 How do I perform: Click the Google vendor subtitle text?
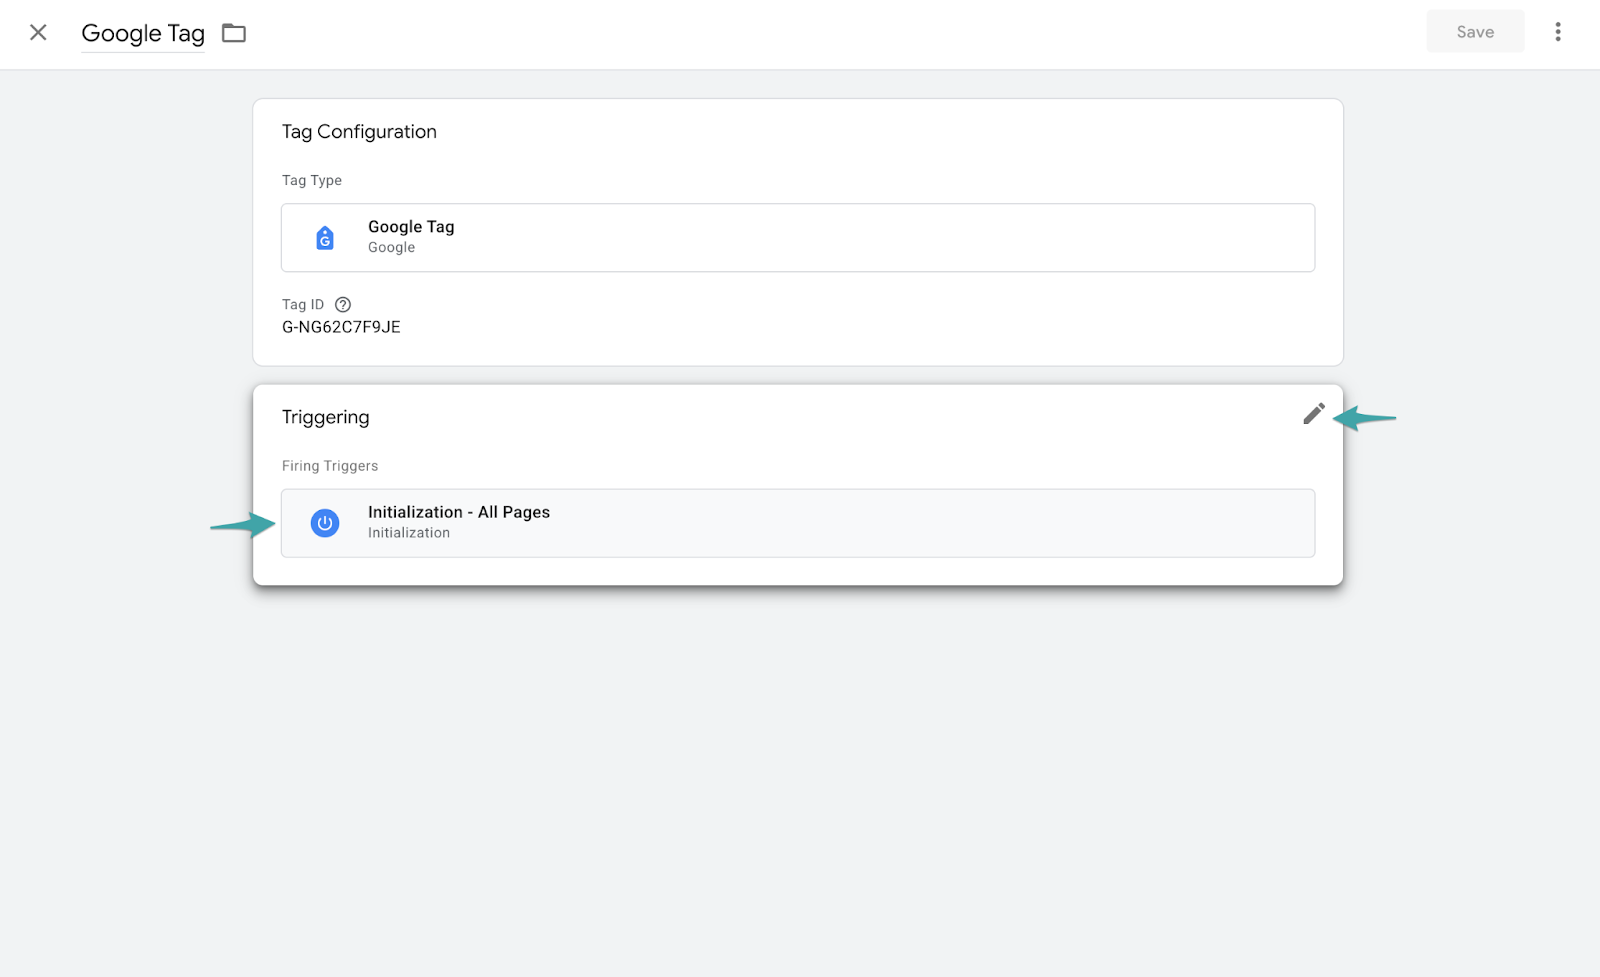pos(391,248)
